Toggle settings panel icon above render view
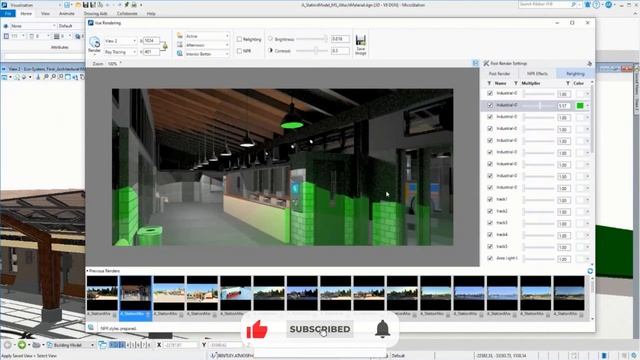Viewport: 640px width, 360px height. pyautogui.click(x=476, y=63)
